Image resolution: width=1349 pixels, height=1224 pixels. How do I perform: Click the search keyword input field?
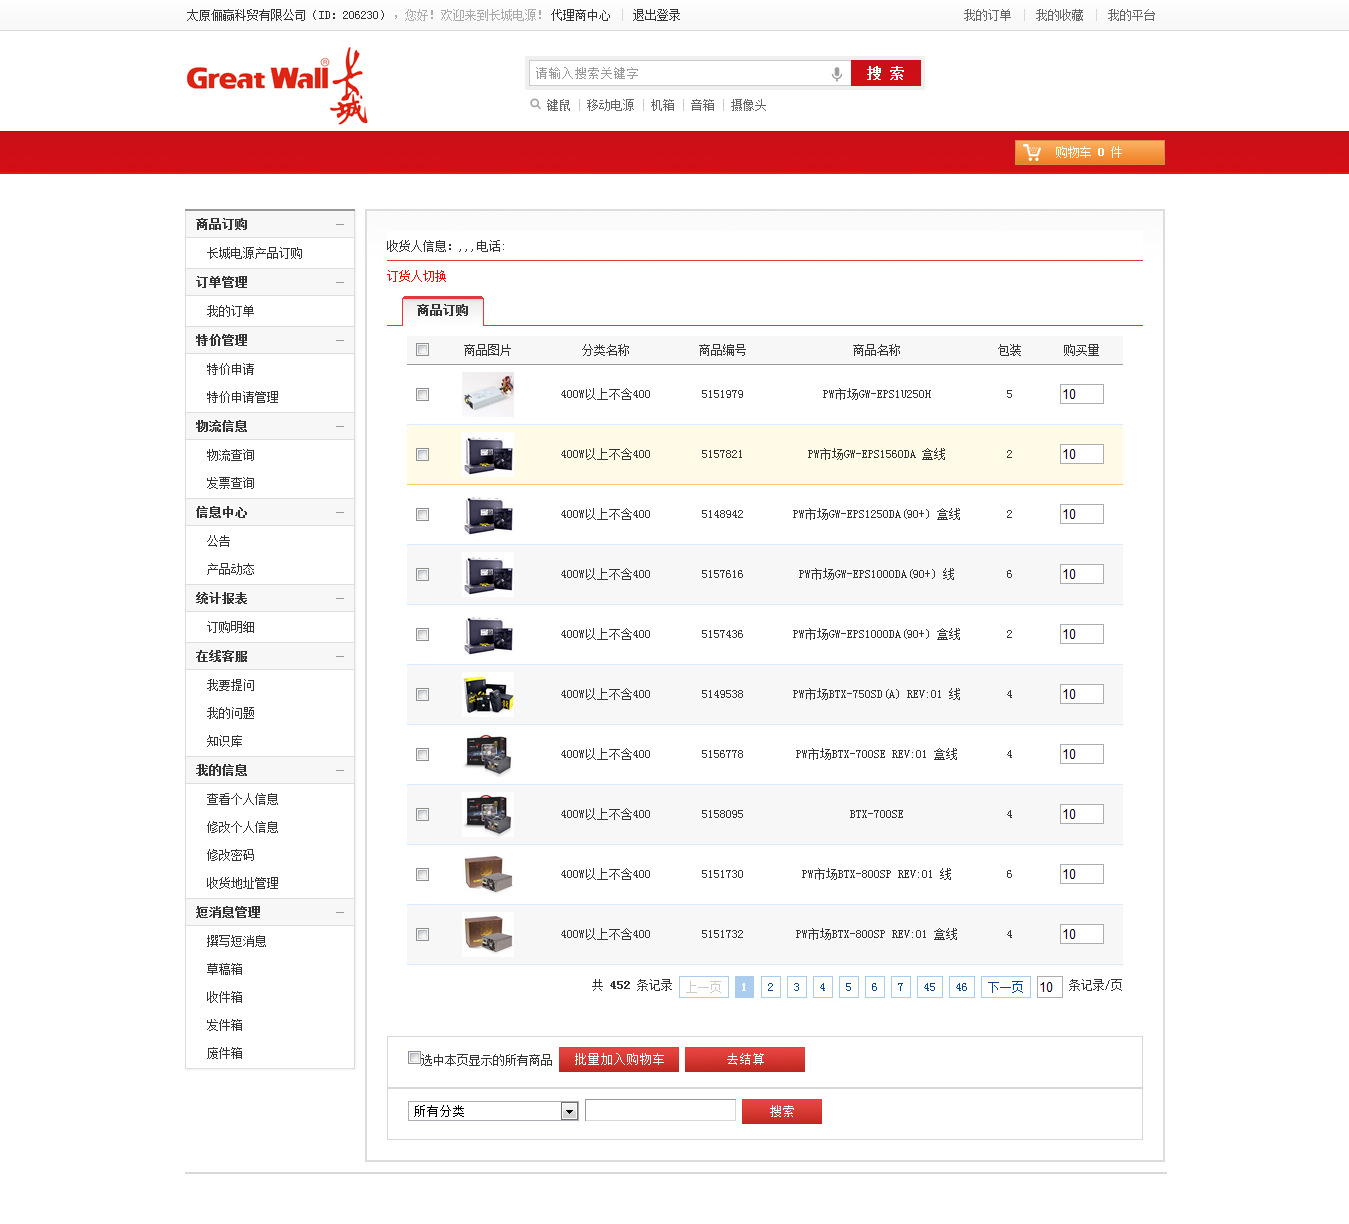[680, 74]
